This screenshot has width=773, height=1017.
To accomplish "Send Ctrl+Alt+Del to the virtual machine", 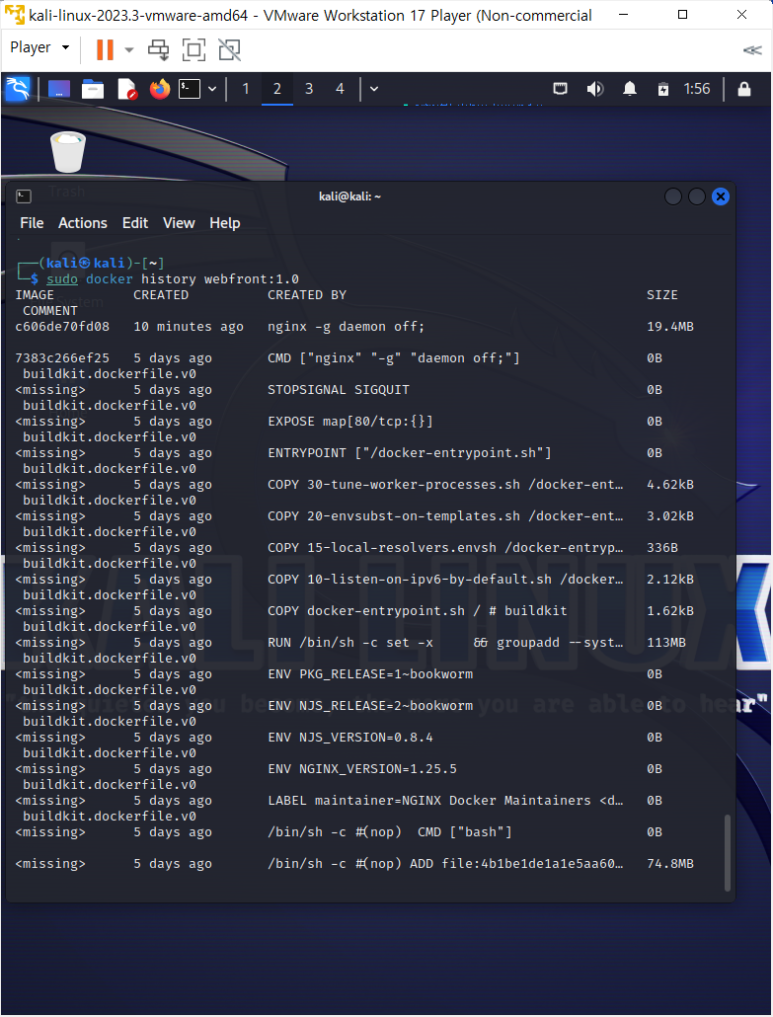I will click(159, 49).
